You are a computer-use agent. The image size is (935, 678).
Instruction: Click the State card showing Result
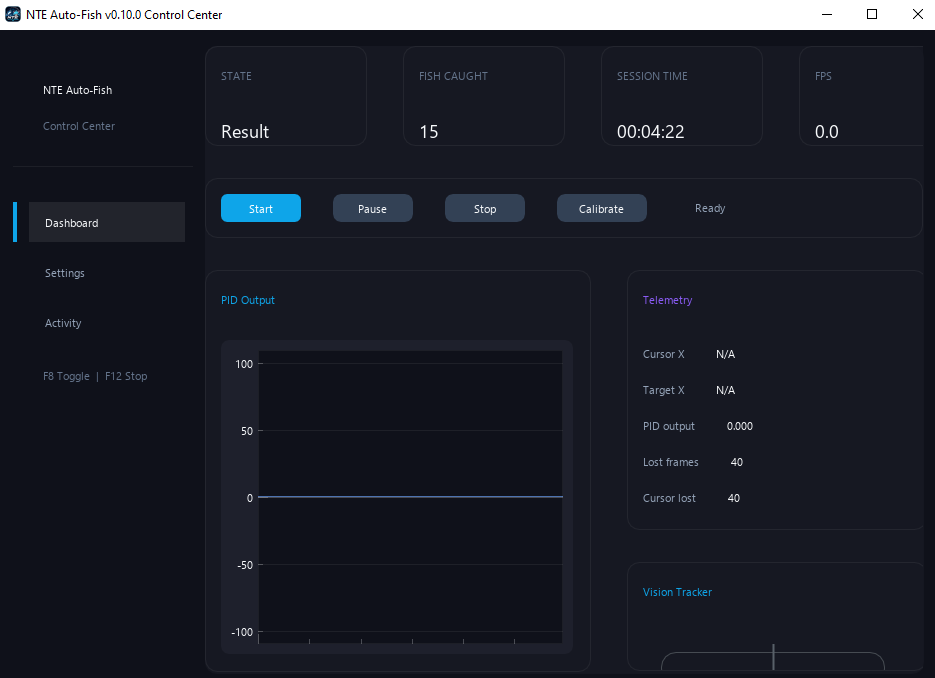tap(286, 96)
